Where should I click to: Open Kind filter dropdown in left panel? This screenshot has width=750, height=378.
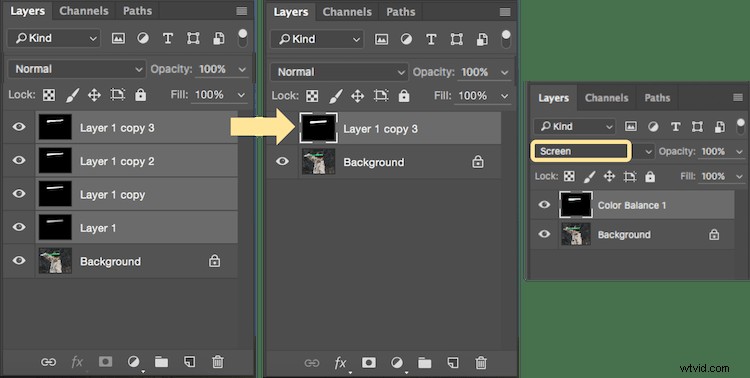click(54, 38)
